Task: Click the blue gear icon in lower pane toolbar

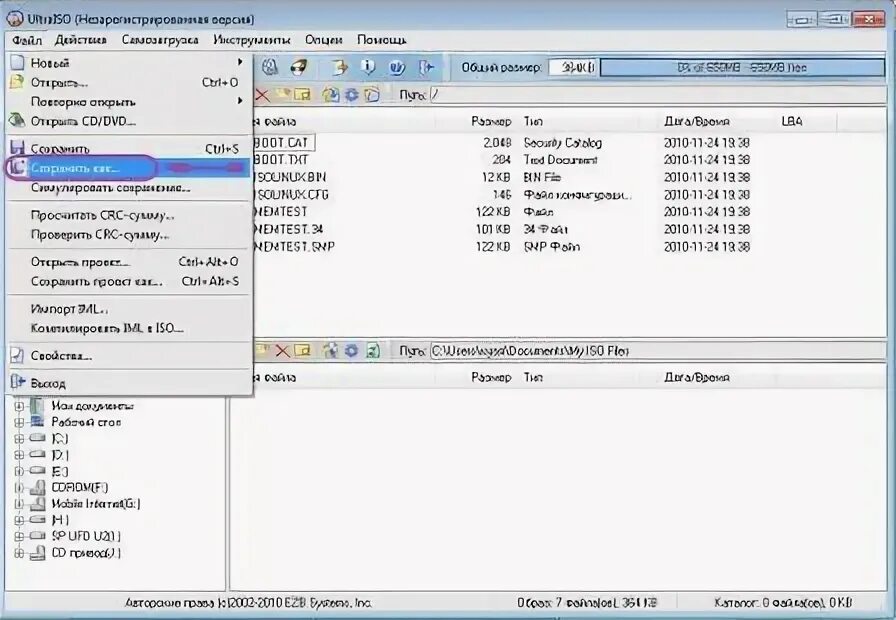Action: [351, 350]
